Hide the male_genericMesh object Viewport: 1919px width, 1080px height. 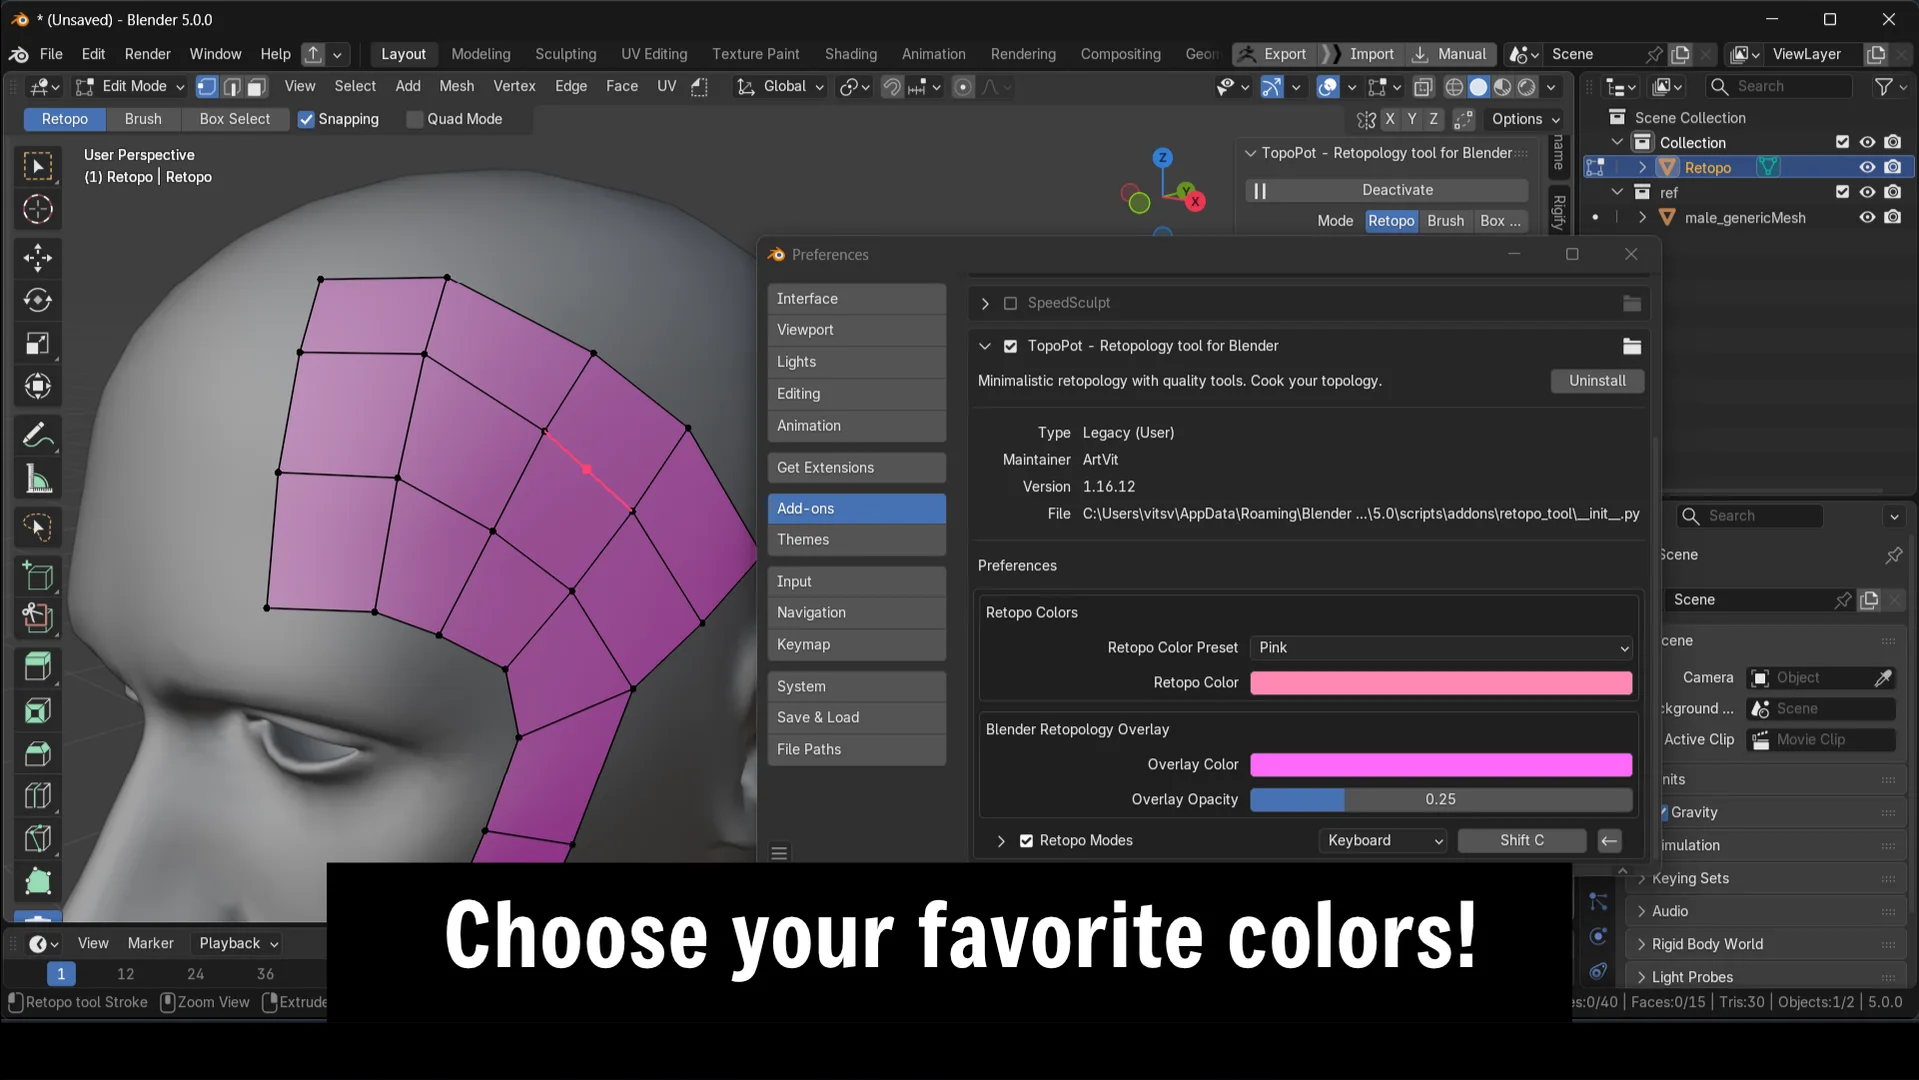[x=1867, y=217]
